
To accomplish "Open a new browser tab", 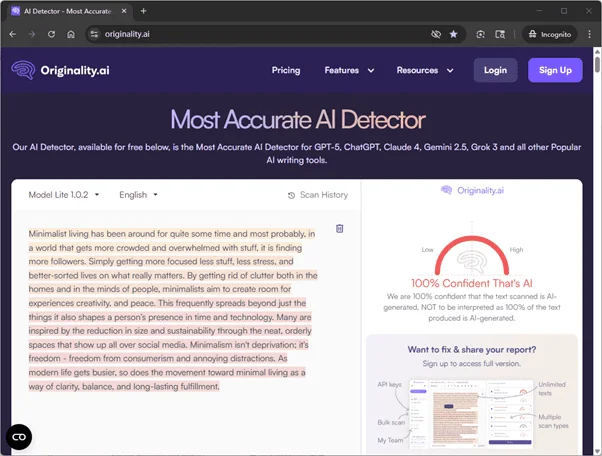I will (x=144, y=11).
